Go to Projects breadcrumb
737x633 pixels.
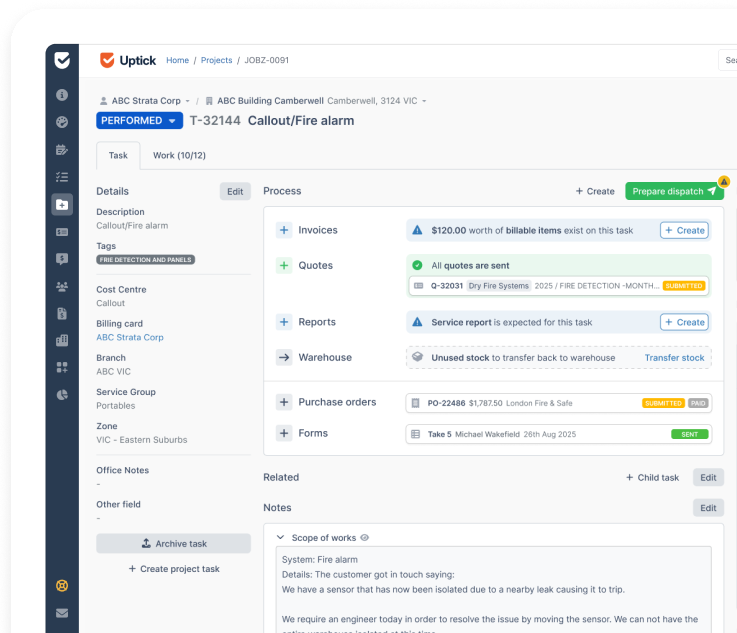pos(216,60)
